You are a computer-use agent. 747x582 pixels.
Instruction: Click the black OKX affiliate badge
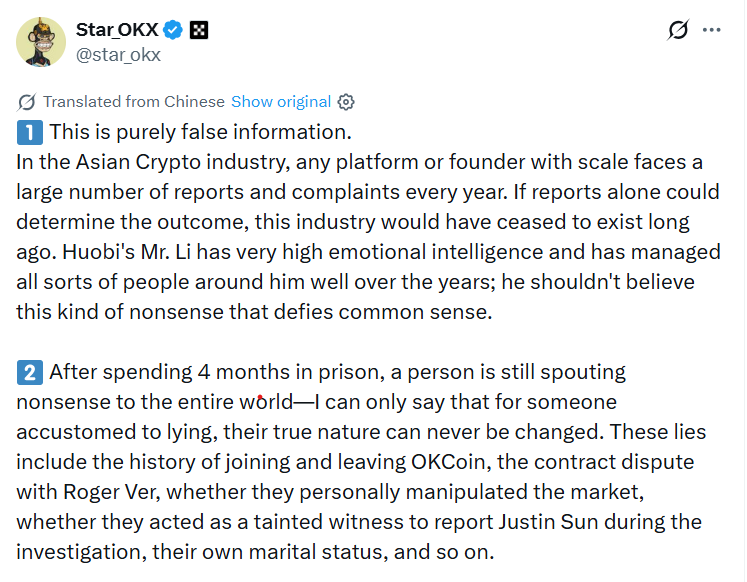point(198,30)
